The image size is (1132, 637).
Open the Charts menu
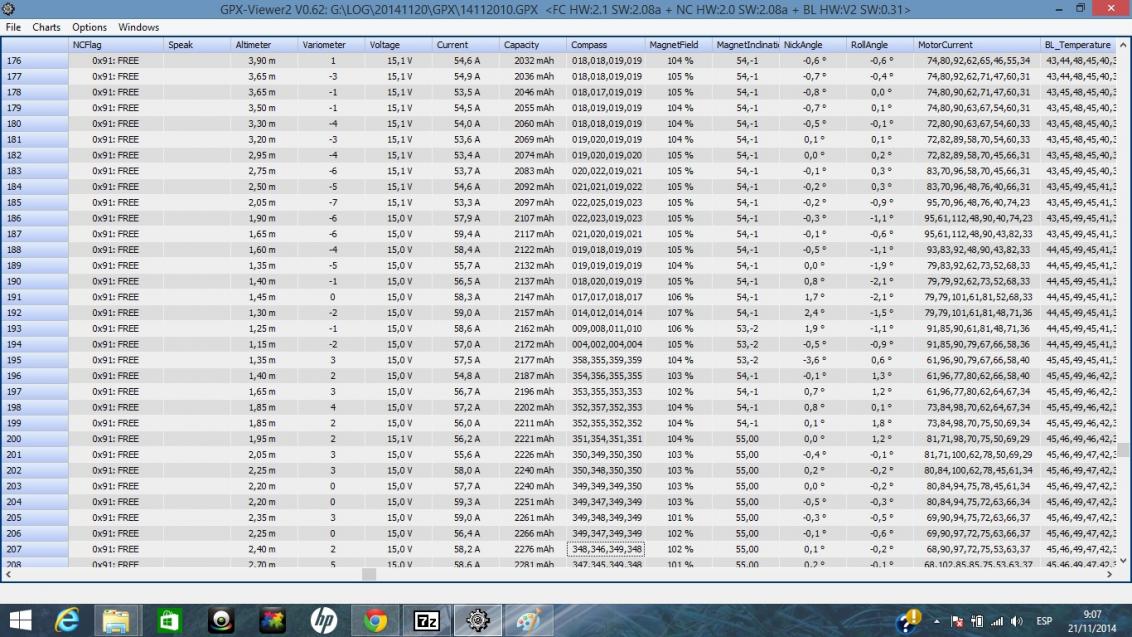(46, 27)
